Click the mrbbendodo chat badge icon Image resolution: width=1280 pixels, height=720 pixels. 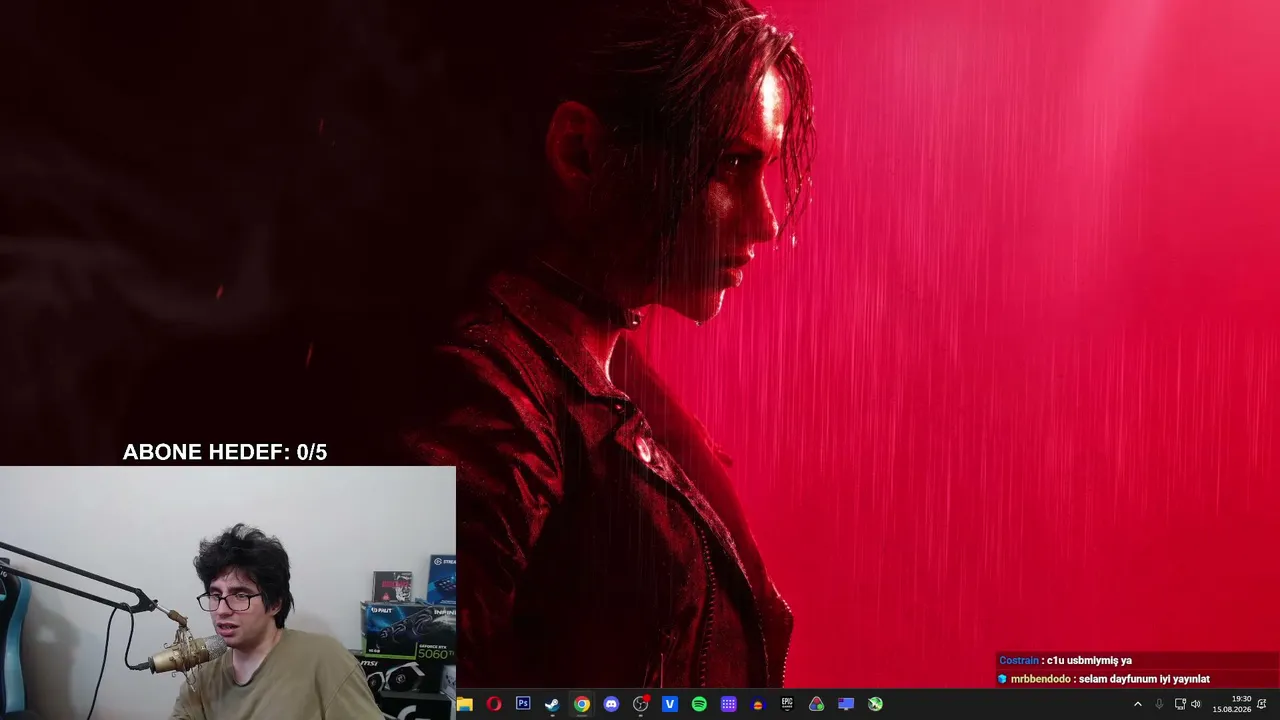click(x=1003, y=679)
